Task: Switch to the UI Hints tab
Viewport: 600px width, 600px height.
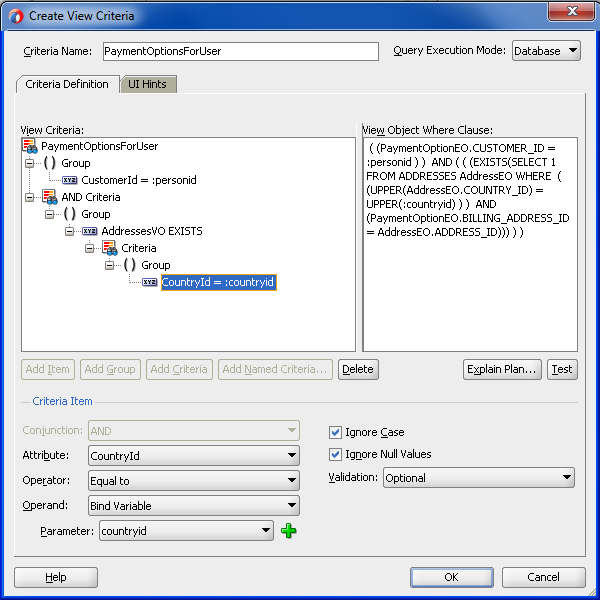Action: tap(148, 84)
